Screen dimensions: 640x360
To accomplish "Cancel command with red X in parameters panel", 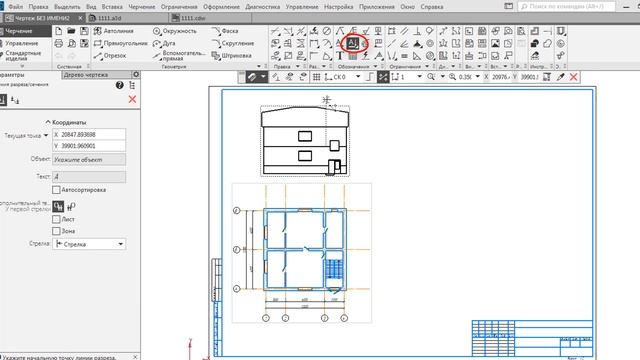I will [x=132, y=99].
